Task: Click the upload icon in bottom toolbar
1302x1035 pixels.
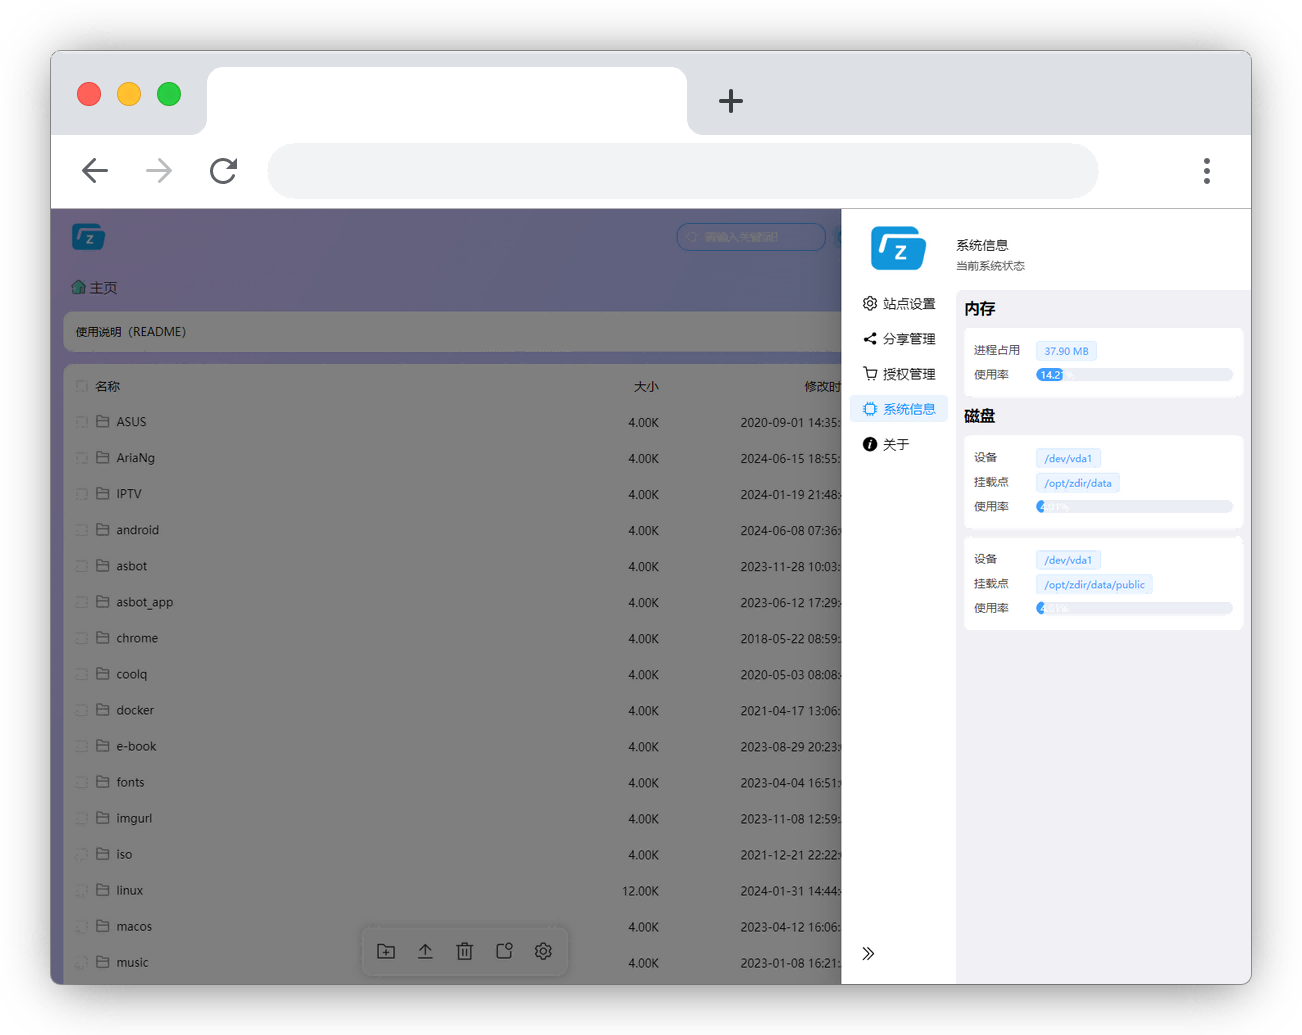Action: pyautogui.click(x=425, y=951)
